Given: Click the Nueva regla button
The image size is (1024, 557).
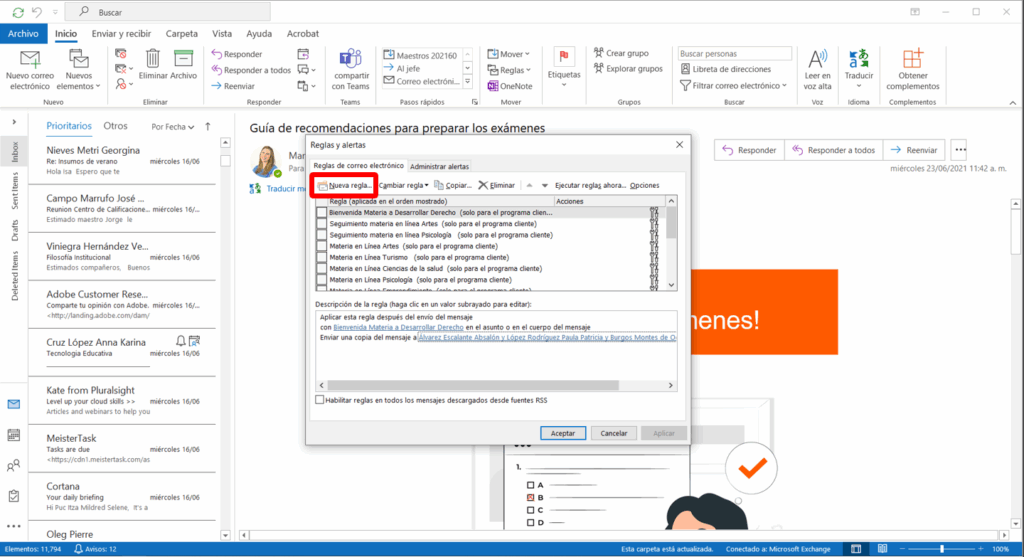Looking at the screenshot, I should (344, 185).
